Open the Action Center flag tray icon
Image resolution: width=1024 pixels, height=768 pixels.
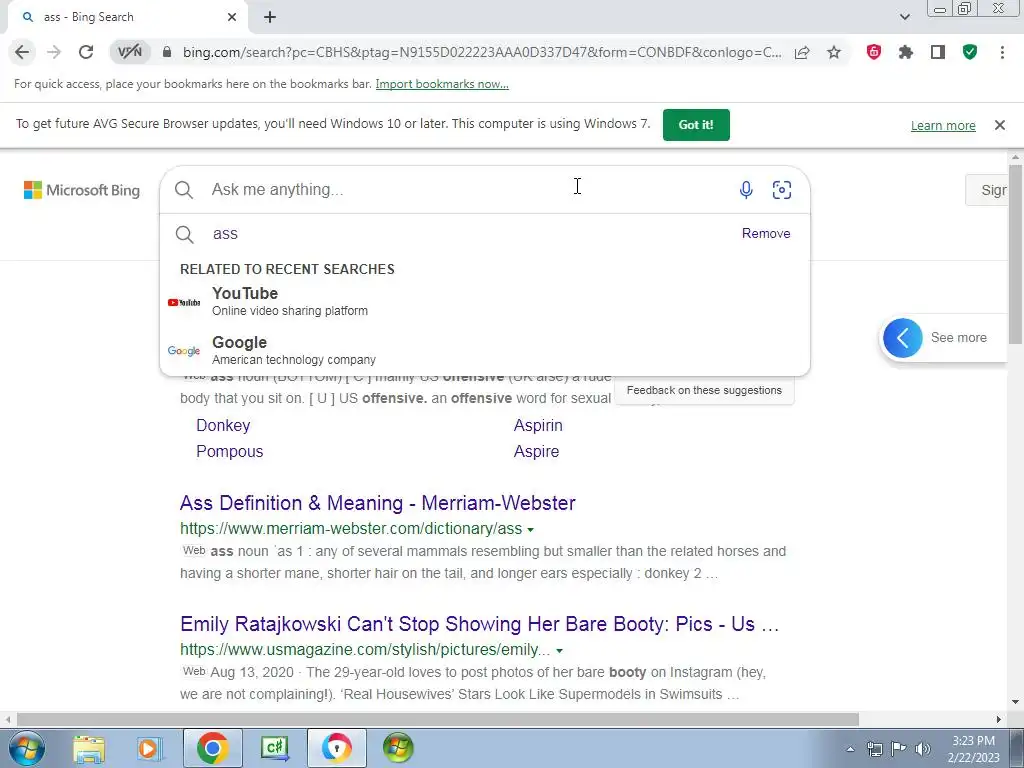899,749
